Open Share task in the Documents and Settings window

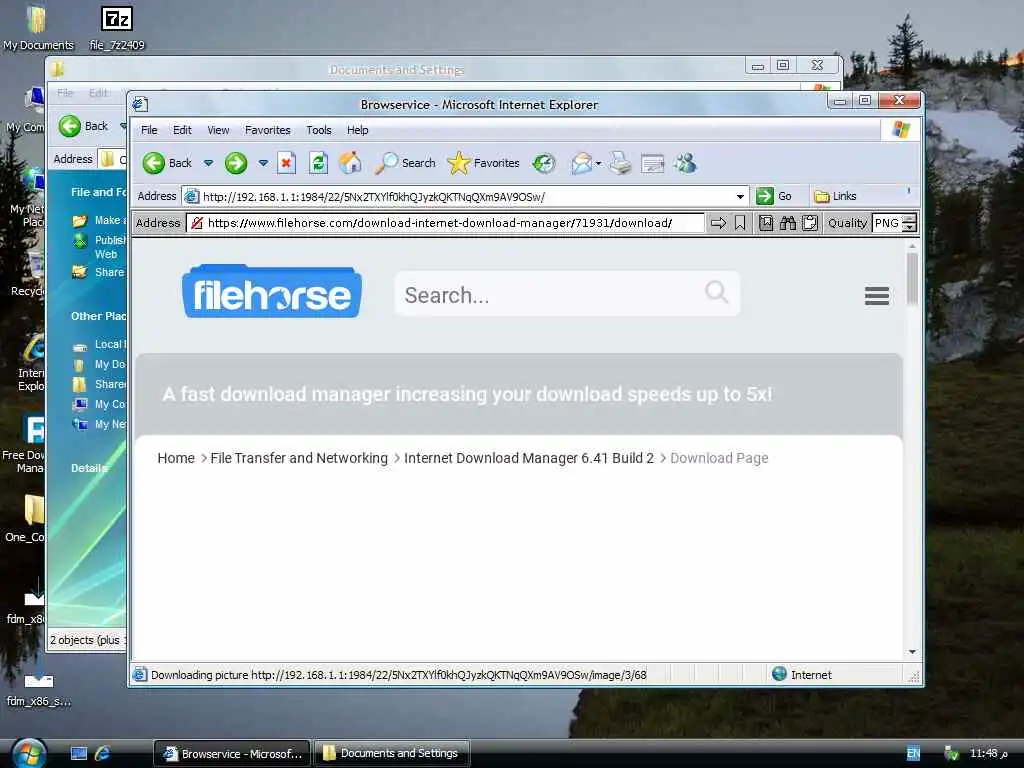(x=99, y=272)
